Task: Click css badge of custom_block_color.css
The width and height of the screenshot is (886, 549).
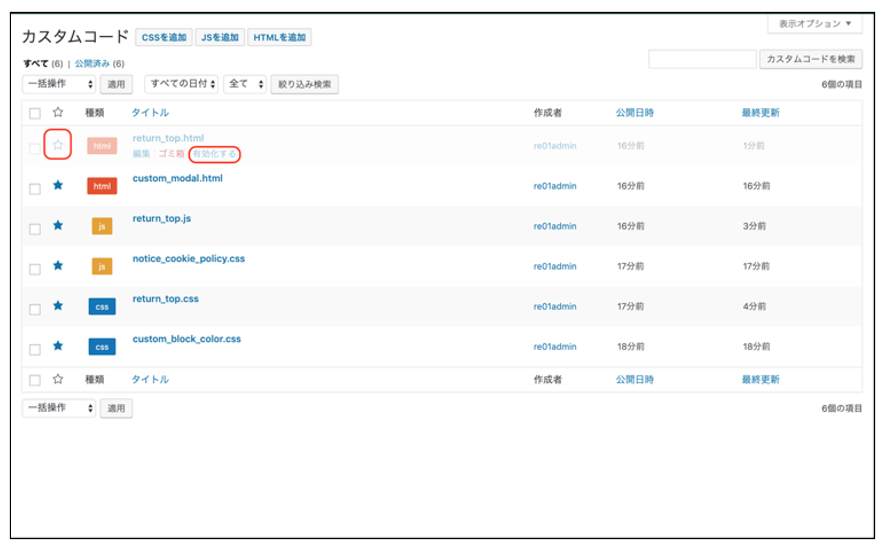Action: (x=102, y=347)
